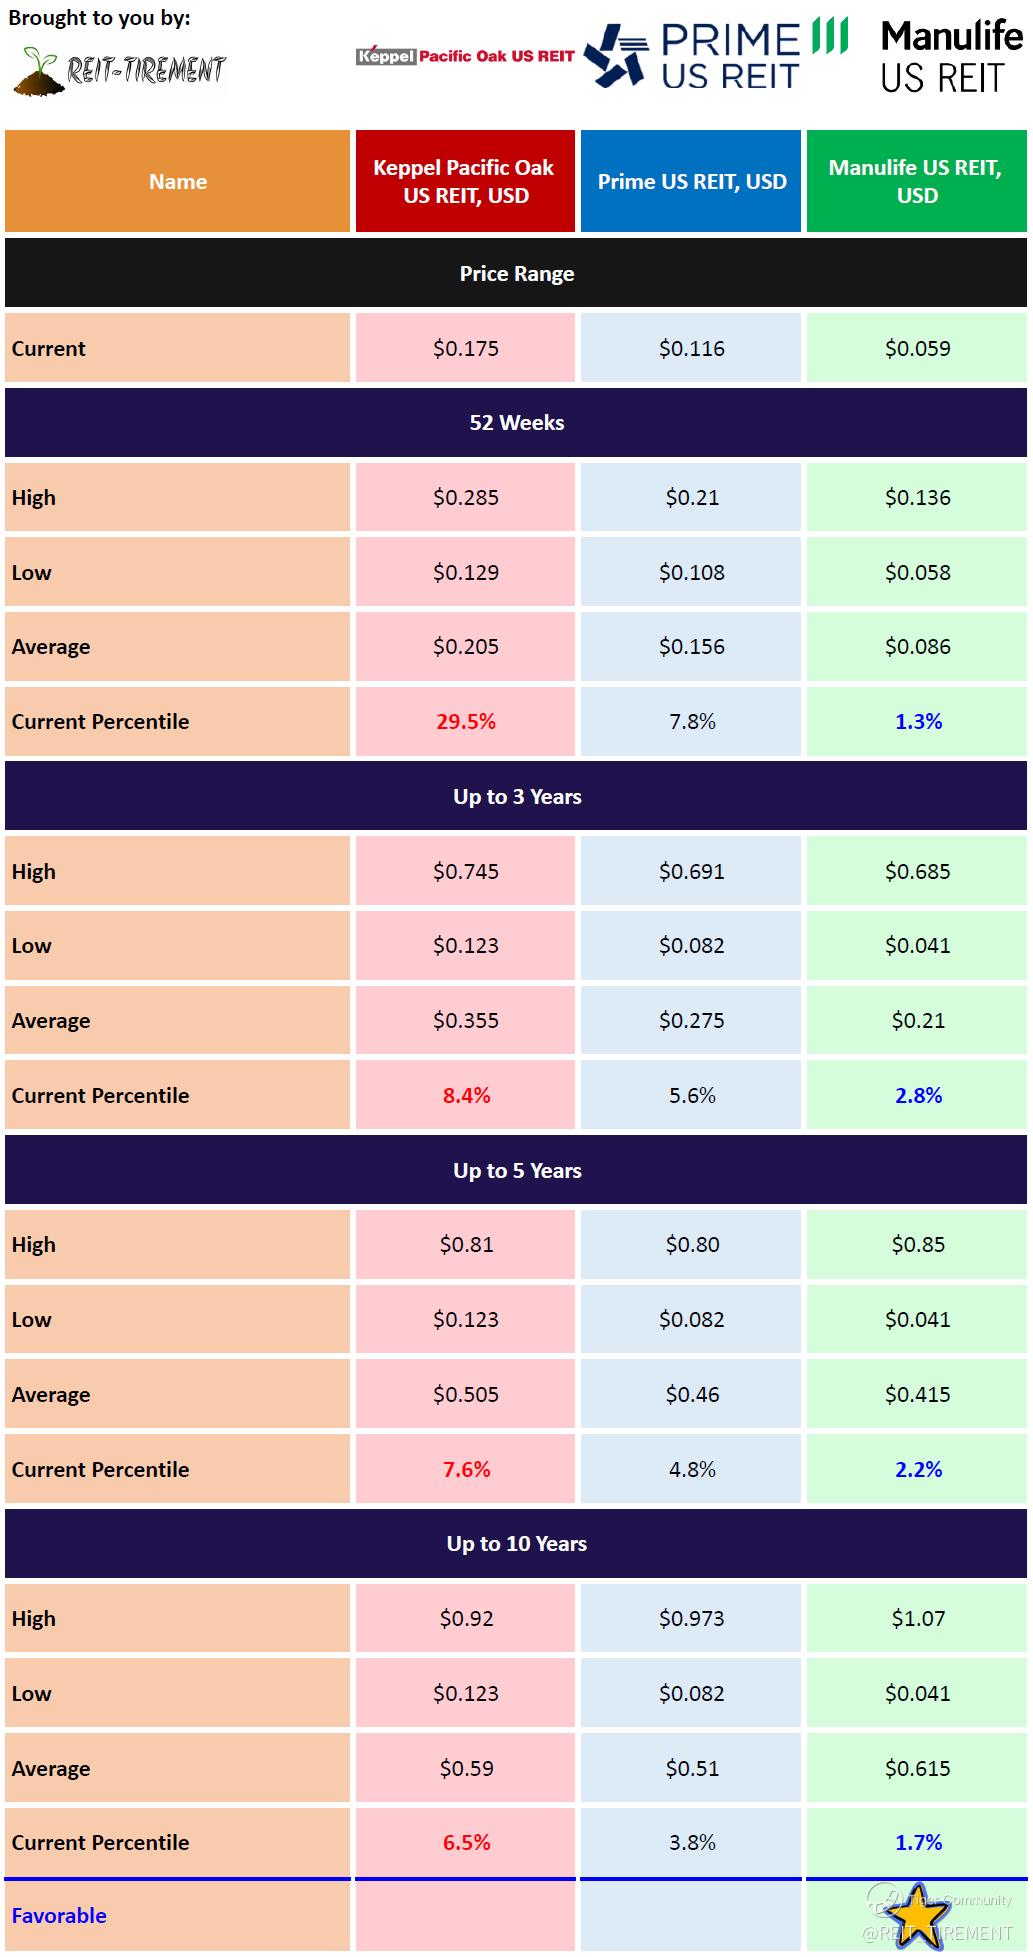Select the green Manulife US REIT header
1033x1957 pixels.
tap(917, 181)
